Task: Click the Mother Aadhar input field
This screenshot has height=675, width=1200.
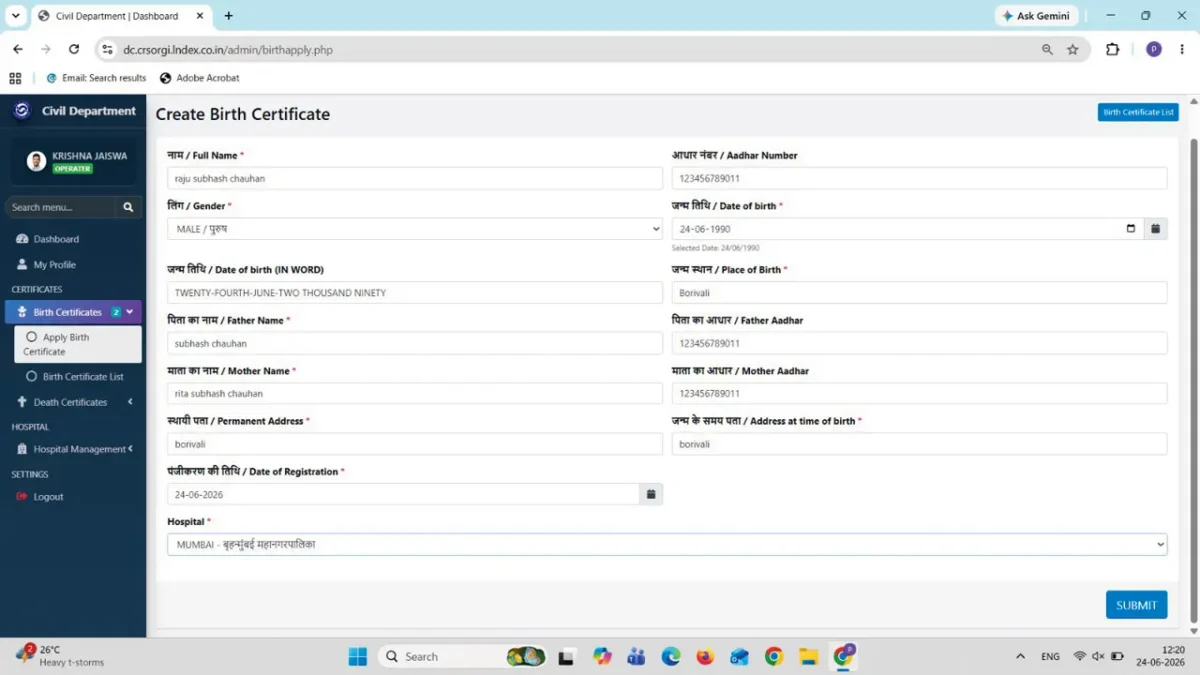Action: (919, 393)
